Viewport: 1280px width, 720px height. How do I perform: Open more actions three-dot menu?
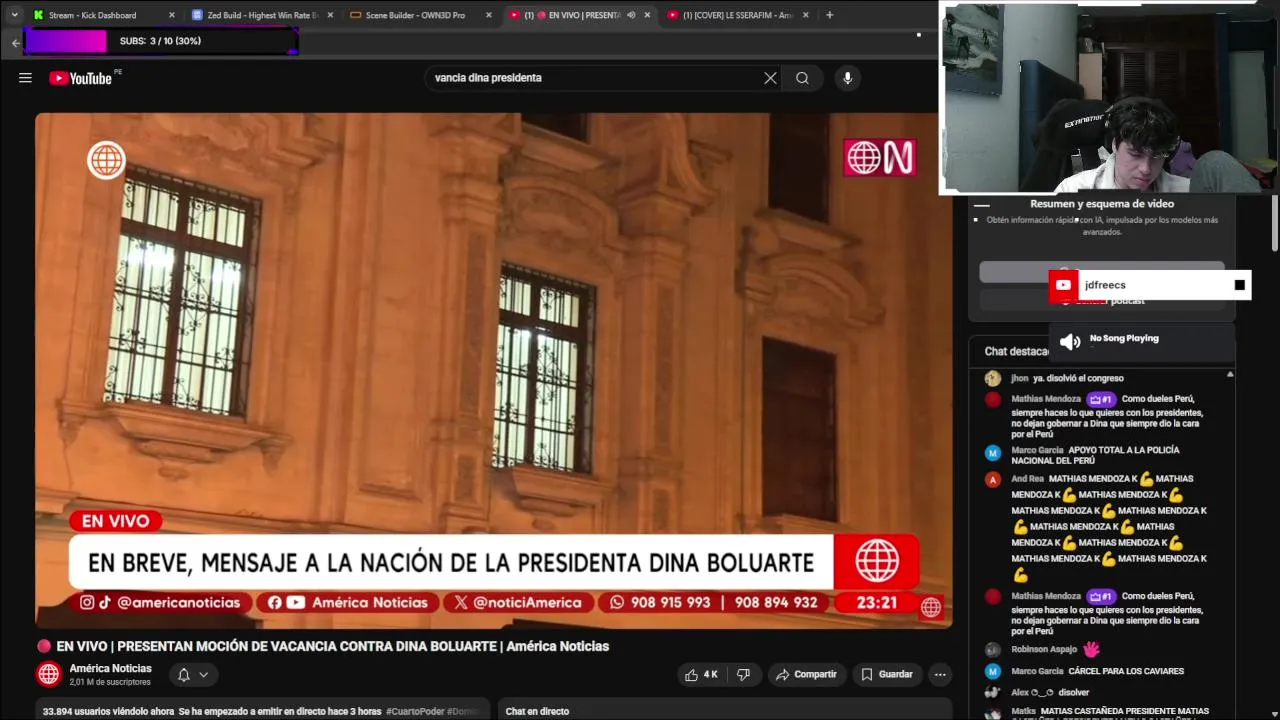[940, 674]
